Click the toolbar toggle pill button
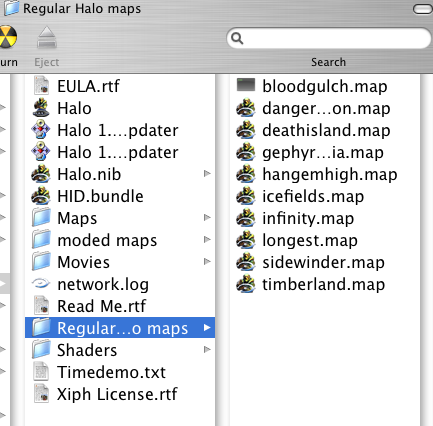The image size is (433, 426). 423,9
